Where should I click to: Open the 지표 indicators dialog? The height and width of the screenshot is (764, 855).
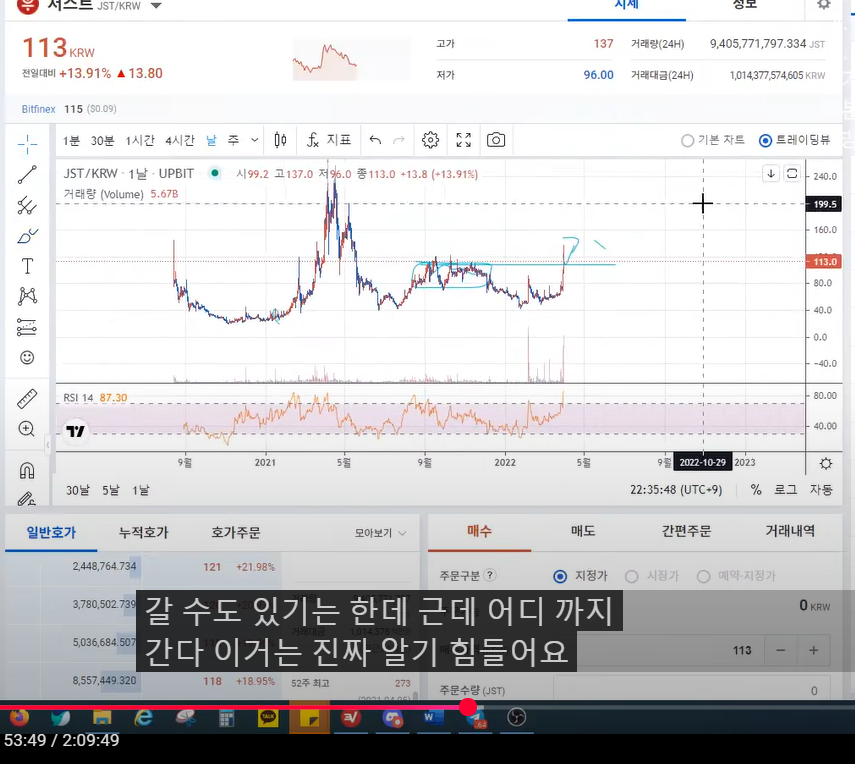[x=329, y=140]
